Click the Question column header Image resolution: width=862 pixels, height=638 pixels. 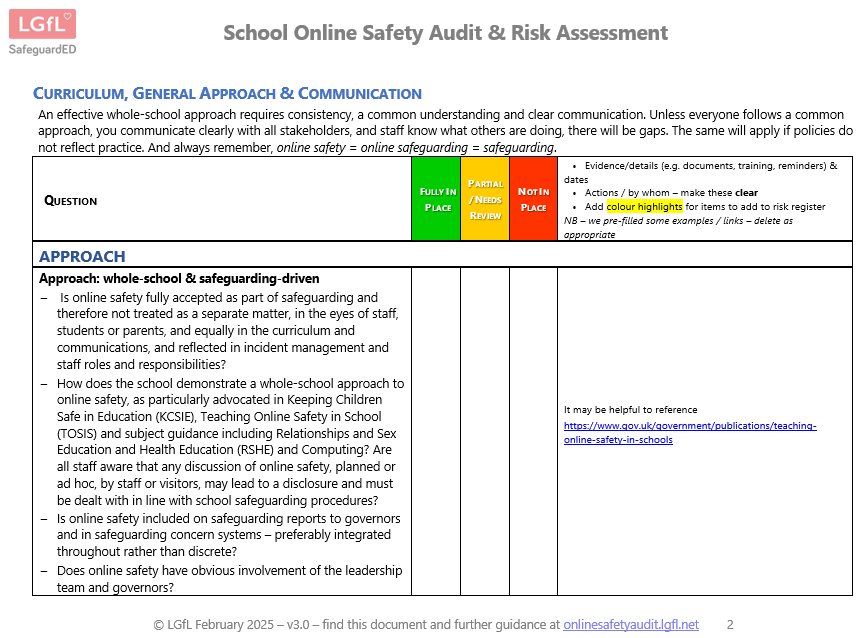[71, 201]
